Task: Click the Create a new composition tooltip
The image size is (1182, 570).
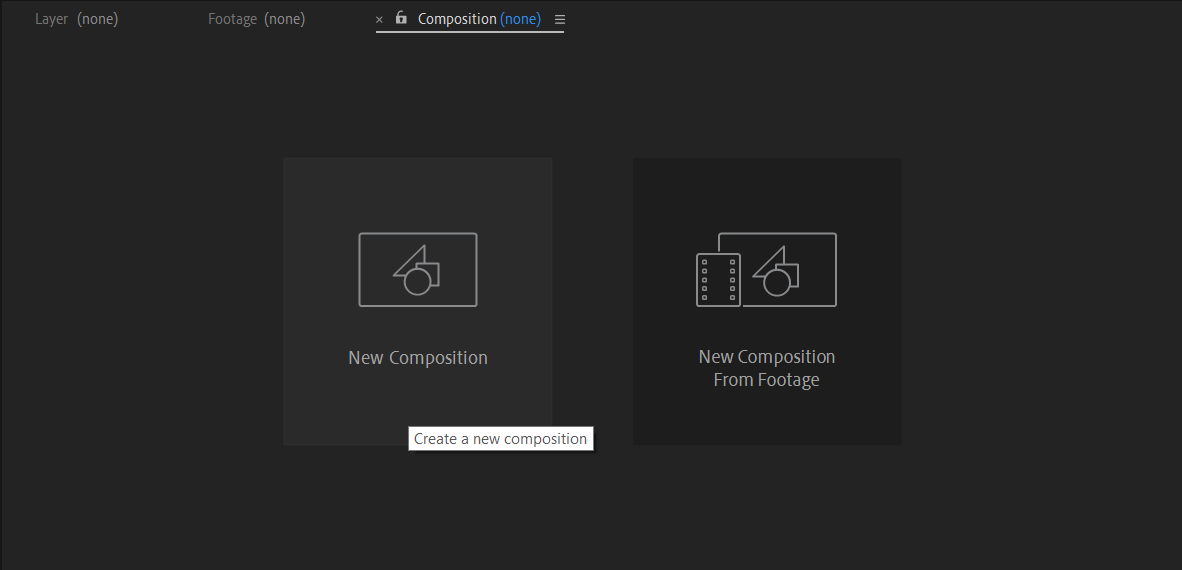Action: tap(501, 439)
